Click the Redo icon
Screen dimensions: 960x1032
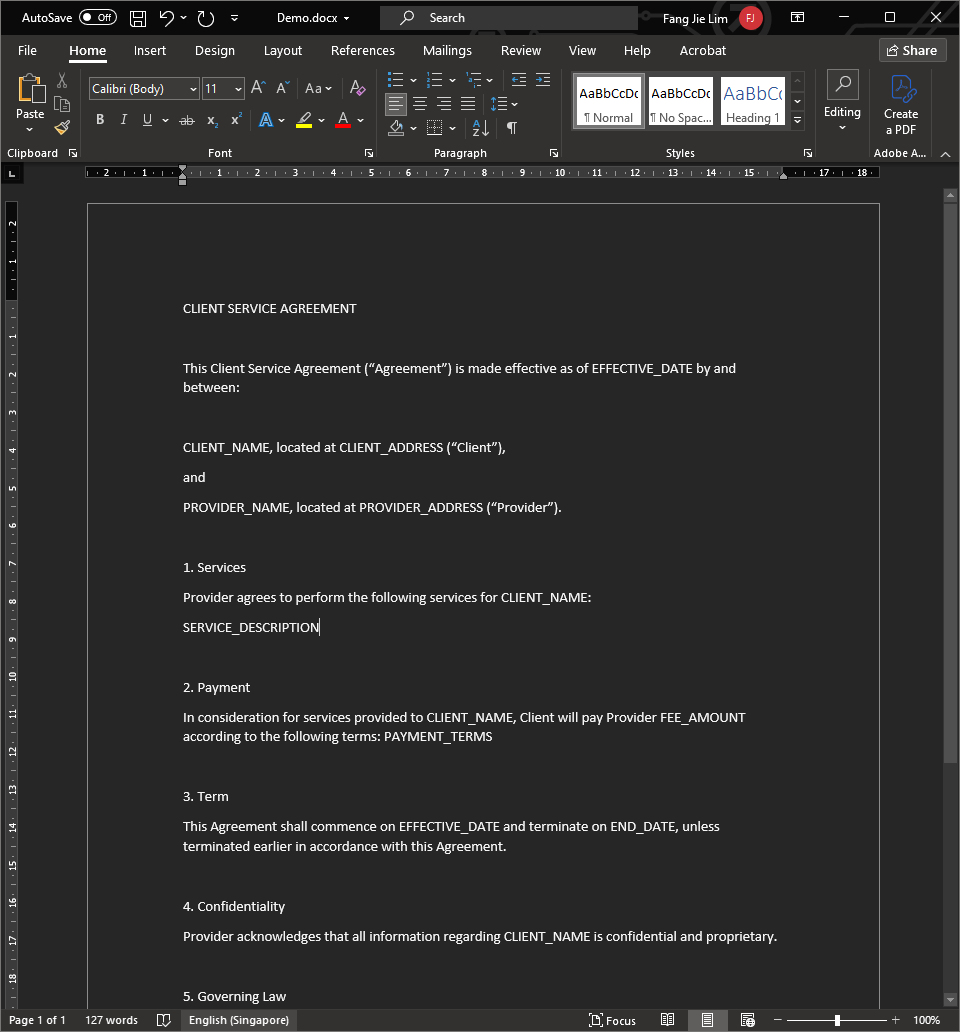pyautogui.click(x=206, y=18)
